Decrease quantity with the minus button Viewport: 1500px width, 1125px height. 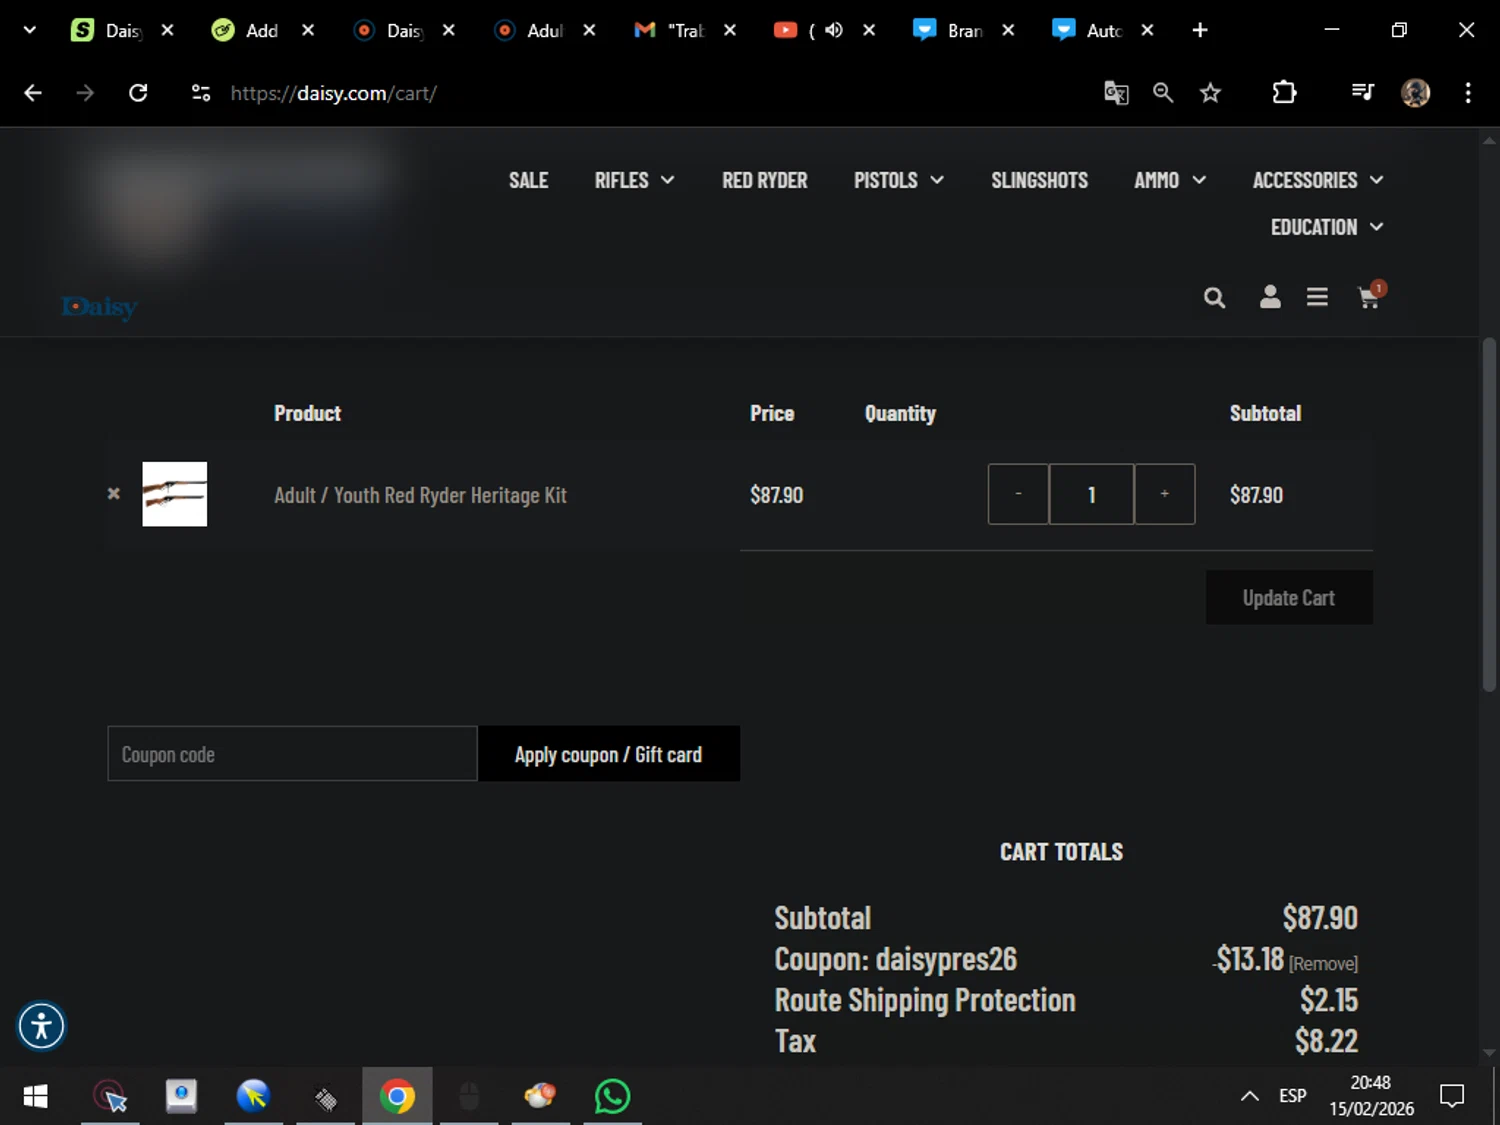point(1018,494)
